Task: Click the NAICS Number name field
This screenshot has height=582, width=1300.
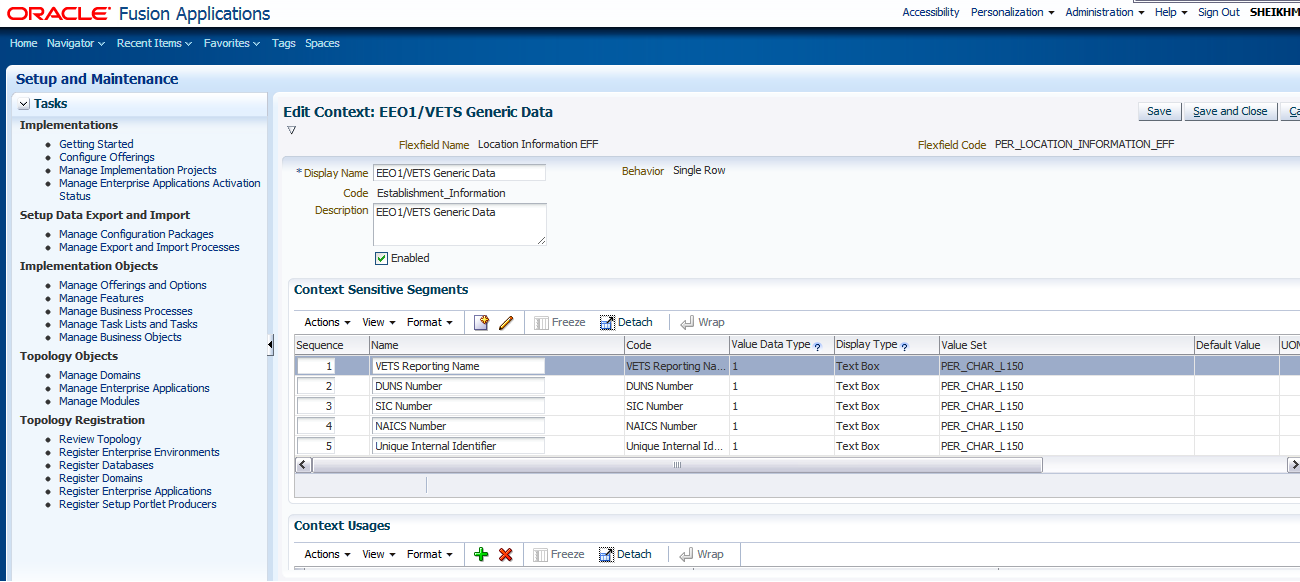Action: tap(457, 426)
